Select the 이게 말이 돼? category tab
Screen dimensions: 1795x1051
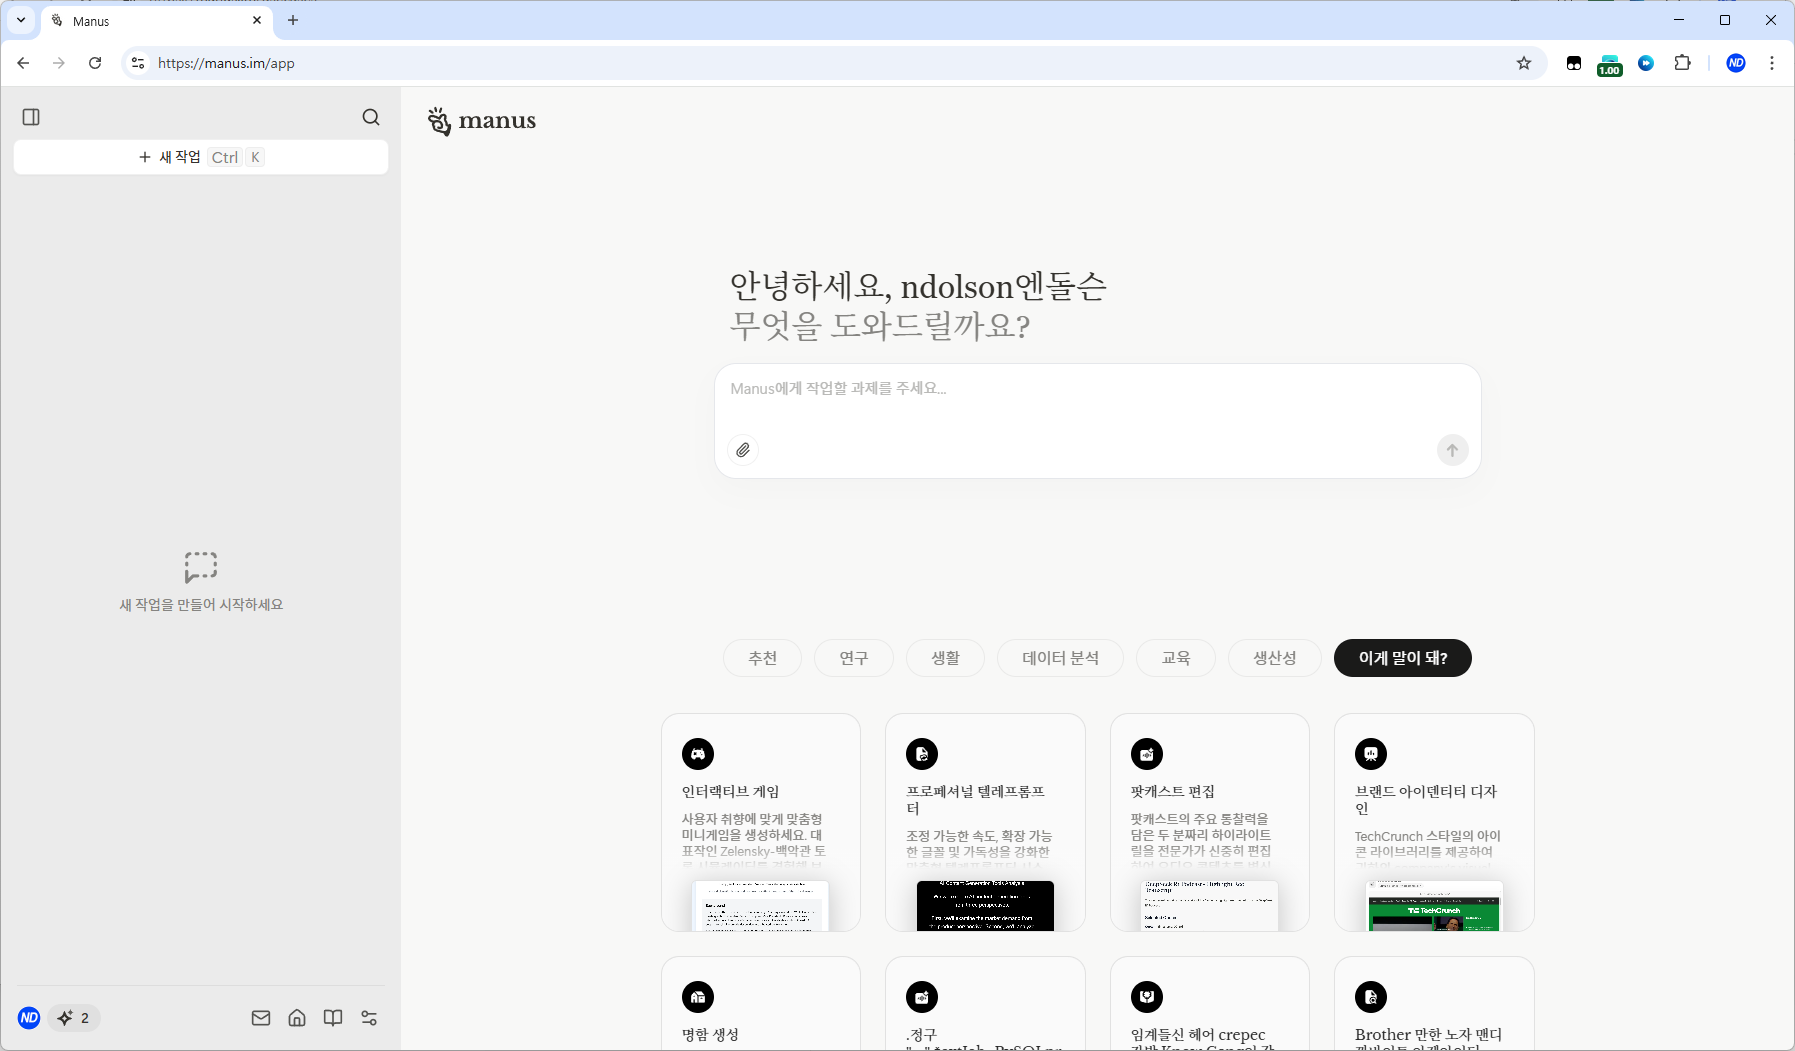point(1403,658)
